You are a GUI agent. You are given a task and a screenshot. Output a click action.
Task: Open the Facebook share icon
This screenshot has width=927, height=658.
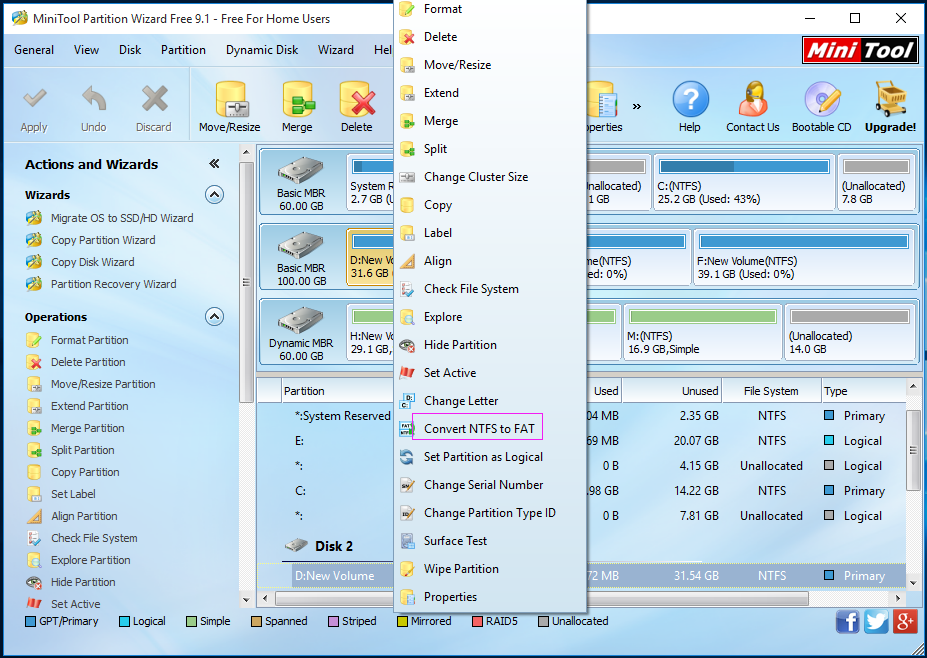pos(847,622)
